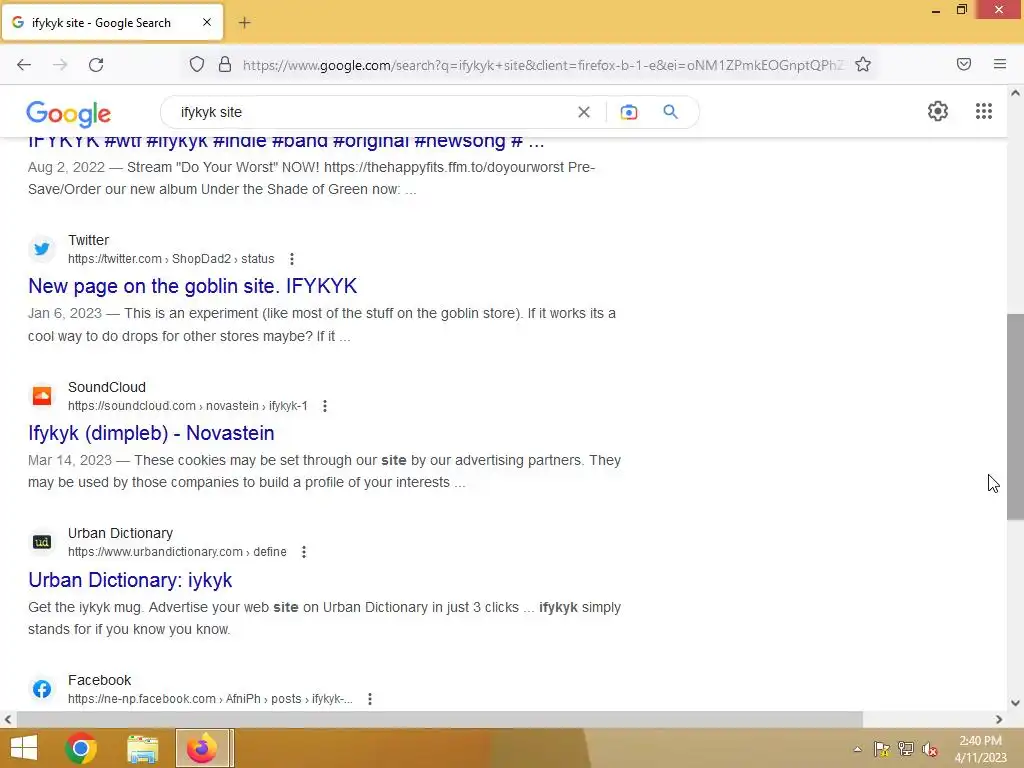The height and width of the screenshot is (768, 1024).
Task: Click Twitter bird favicon
Action: pyautogui.click(x=42, y=249)
